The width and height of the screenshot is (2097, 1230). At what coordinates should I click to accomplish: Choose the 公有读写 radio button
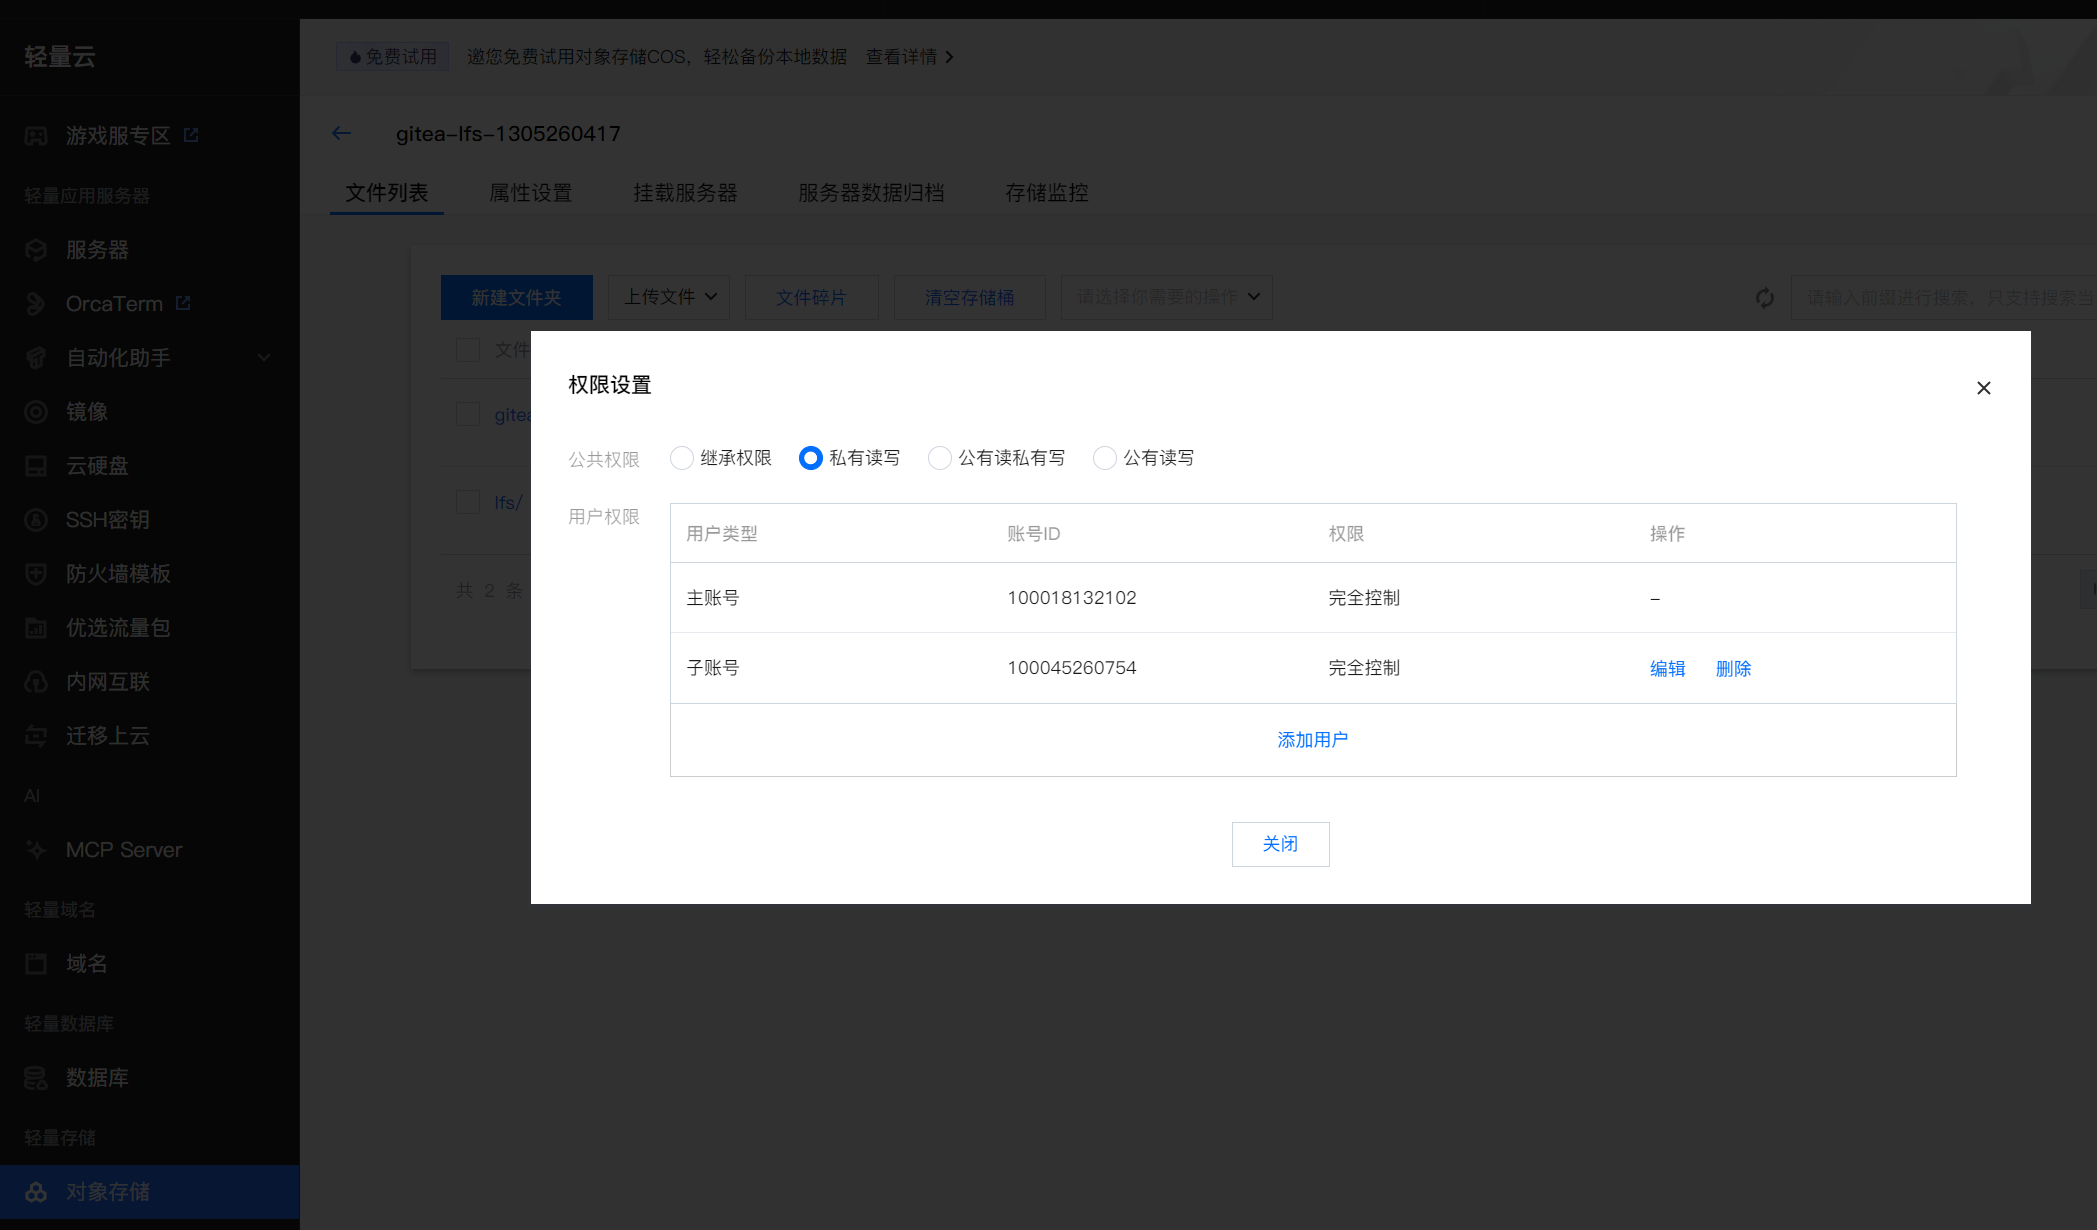click(x=1105, y=458)
